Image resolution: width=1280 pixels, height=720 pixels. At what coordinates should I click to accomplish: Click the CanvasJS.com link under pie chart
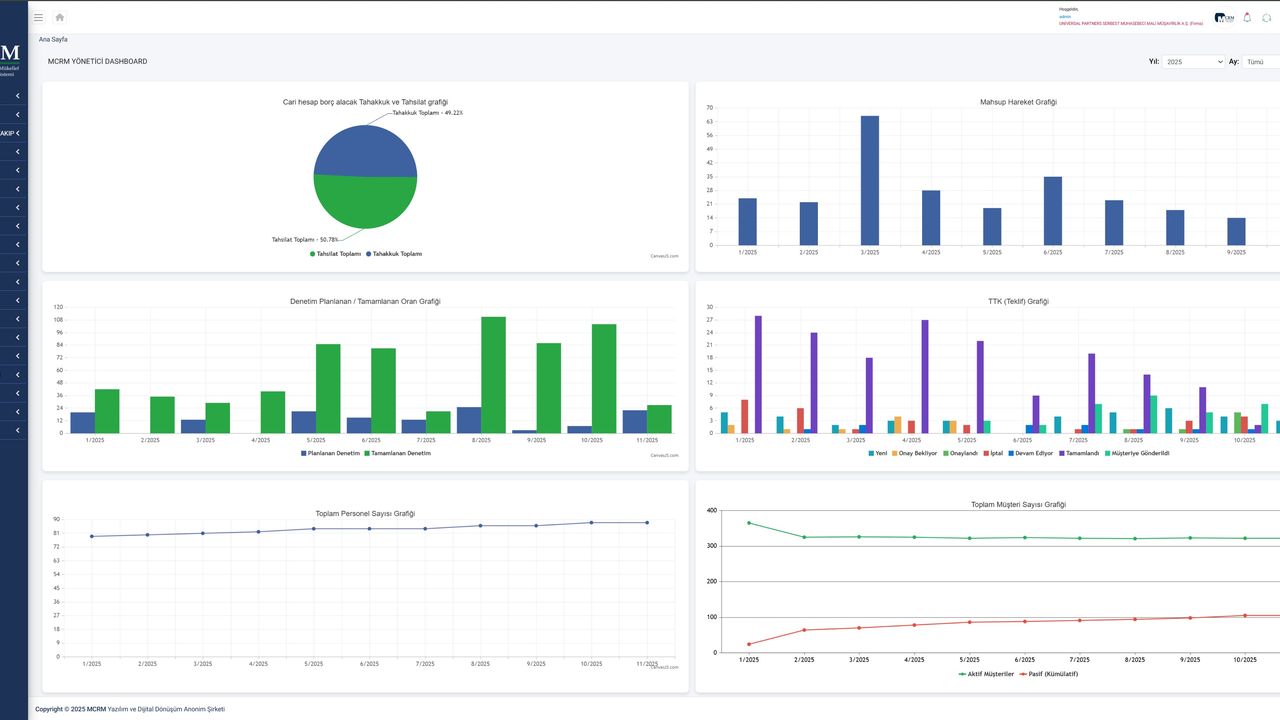pos(664,257)
